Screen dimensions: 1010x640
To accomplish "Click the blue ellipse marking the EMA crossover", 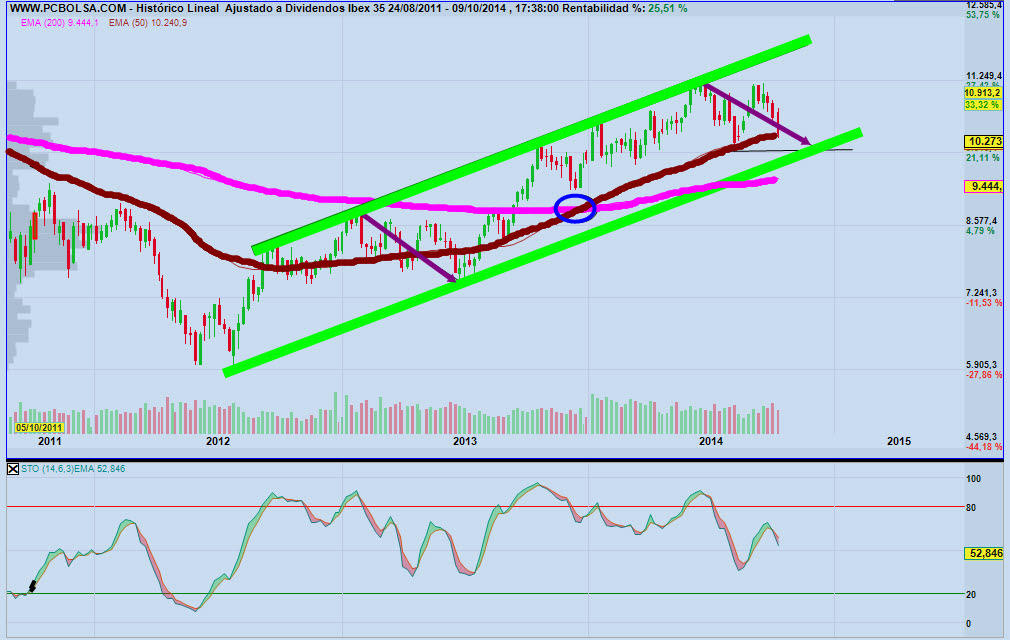I will point(575,208).
